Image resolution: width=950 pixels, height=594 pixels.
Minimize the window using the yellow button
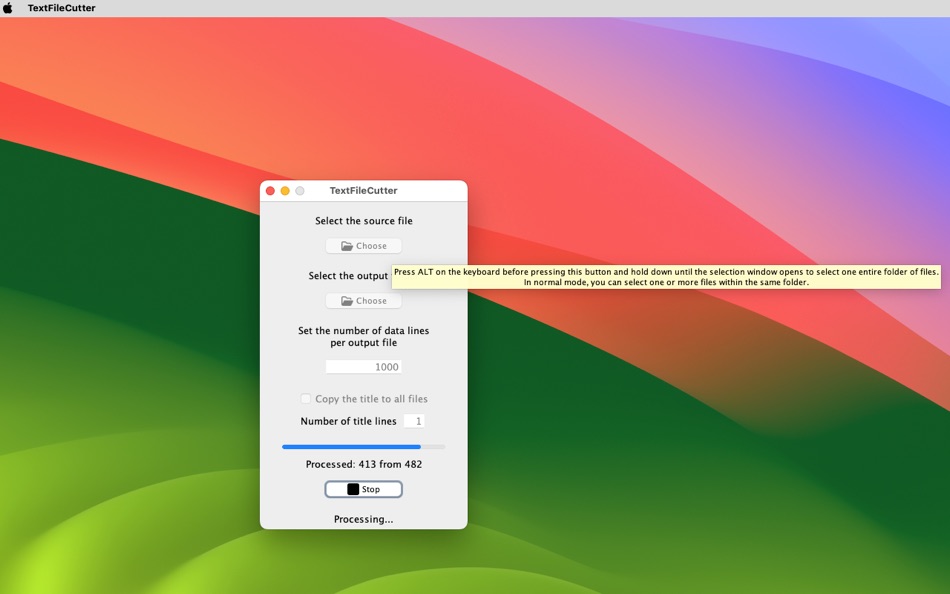(x=285, y=190)
